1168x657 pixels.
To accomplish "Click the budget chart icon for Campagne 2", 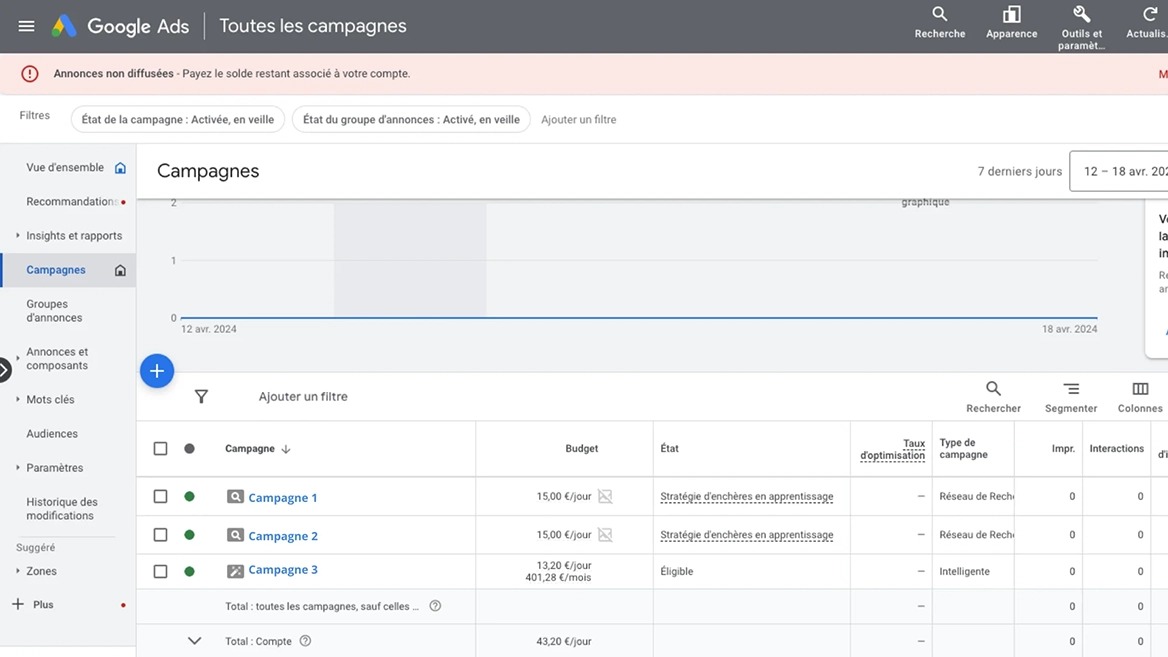I will coord(605,535).
